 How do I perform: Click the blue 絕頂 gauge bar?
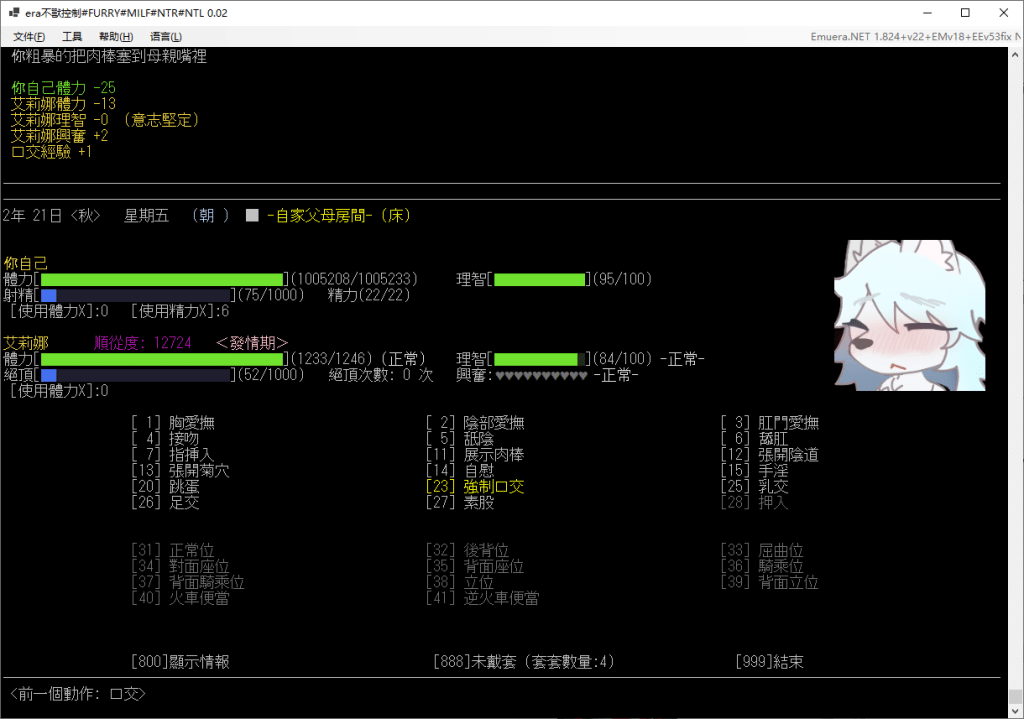(135, 375)
